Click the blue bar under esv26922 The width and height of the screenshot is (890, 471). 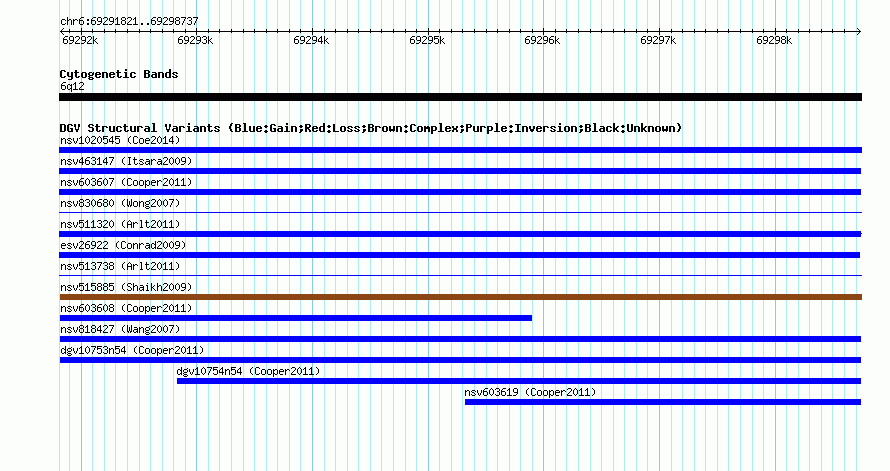(x=460, y=255)
